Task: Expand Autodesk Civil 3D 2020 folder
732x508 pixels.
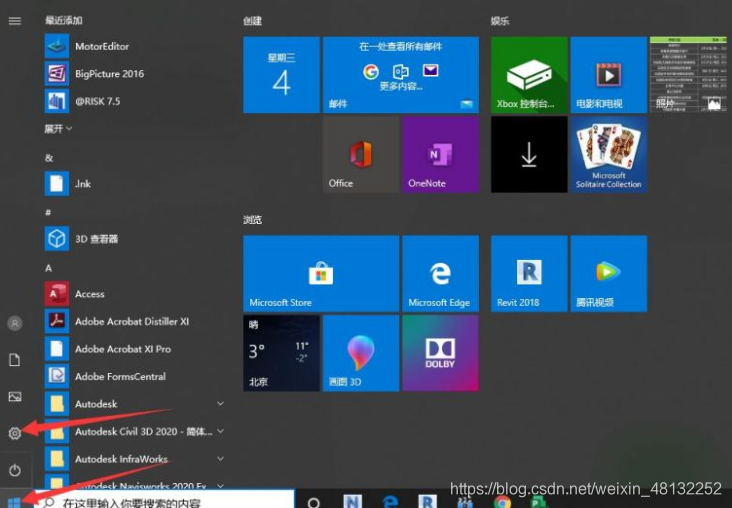Action: (220, 431)
